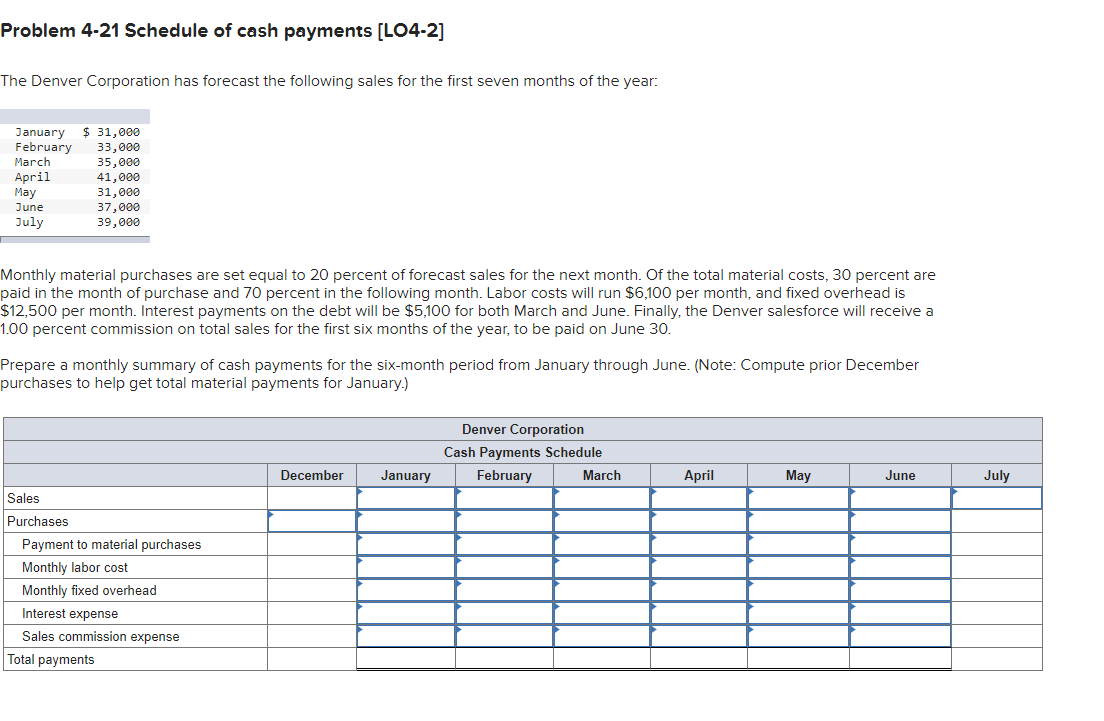Click February Payment to material purchases cell

(x=504, y=544)
